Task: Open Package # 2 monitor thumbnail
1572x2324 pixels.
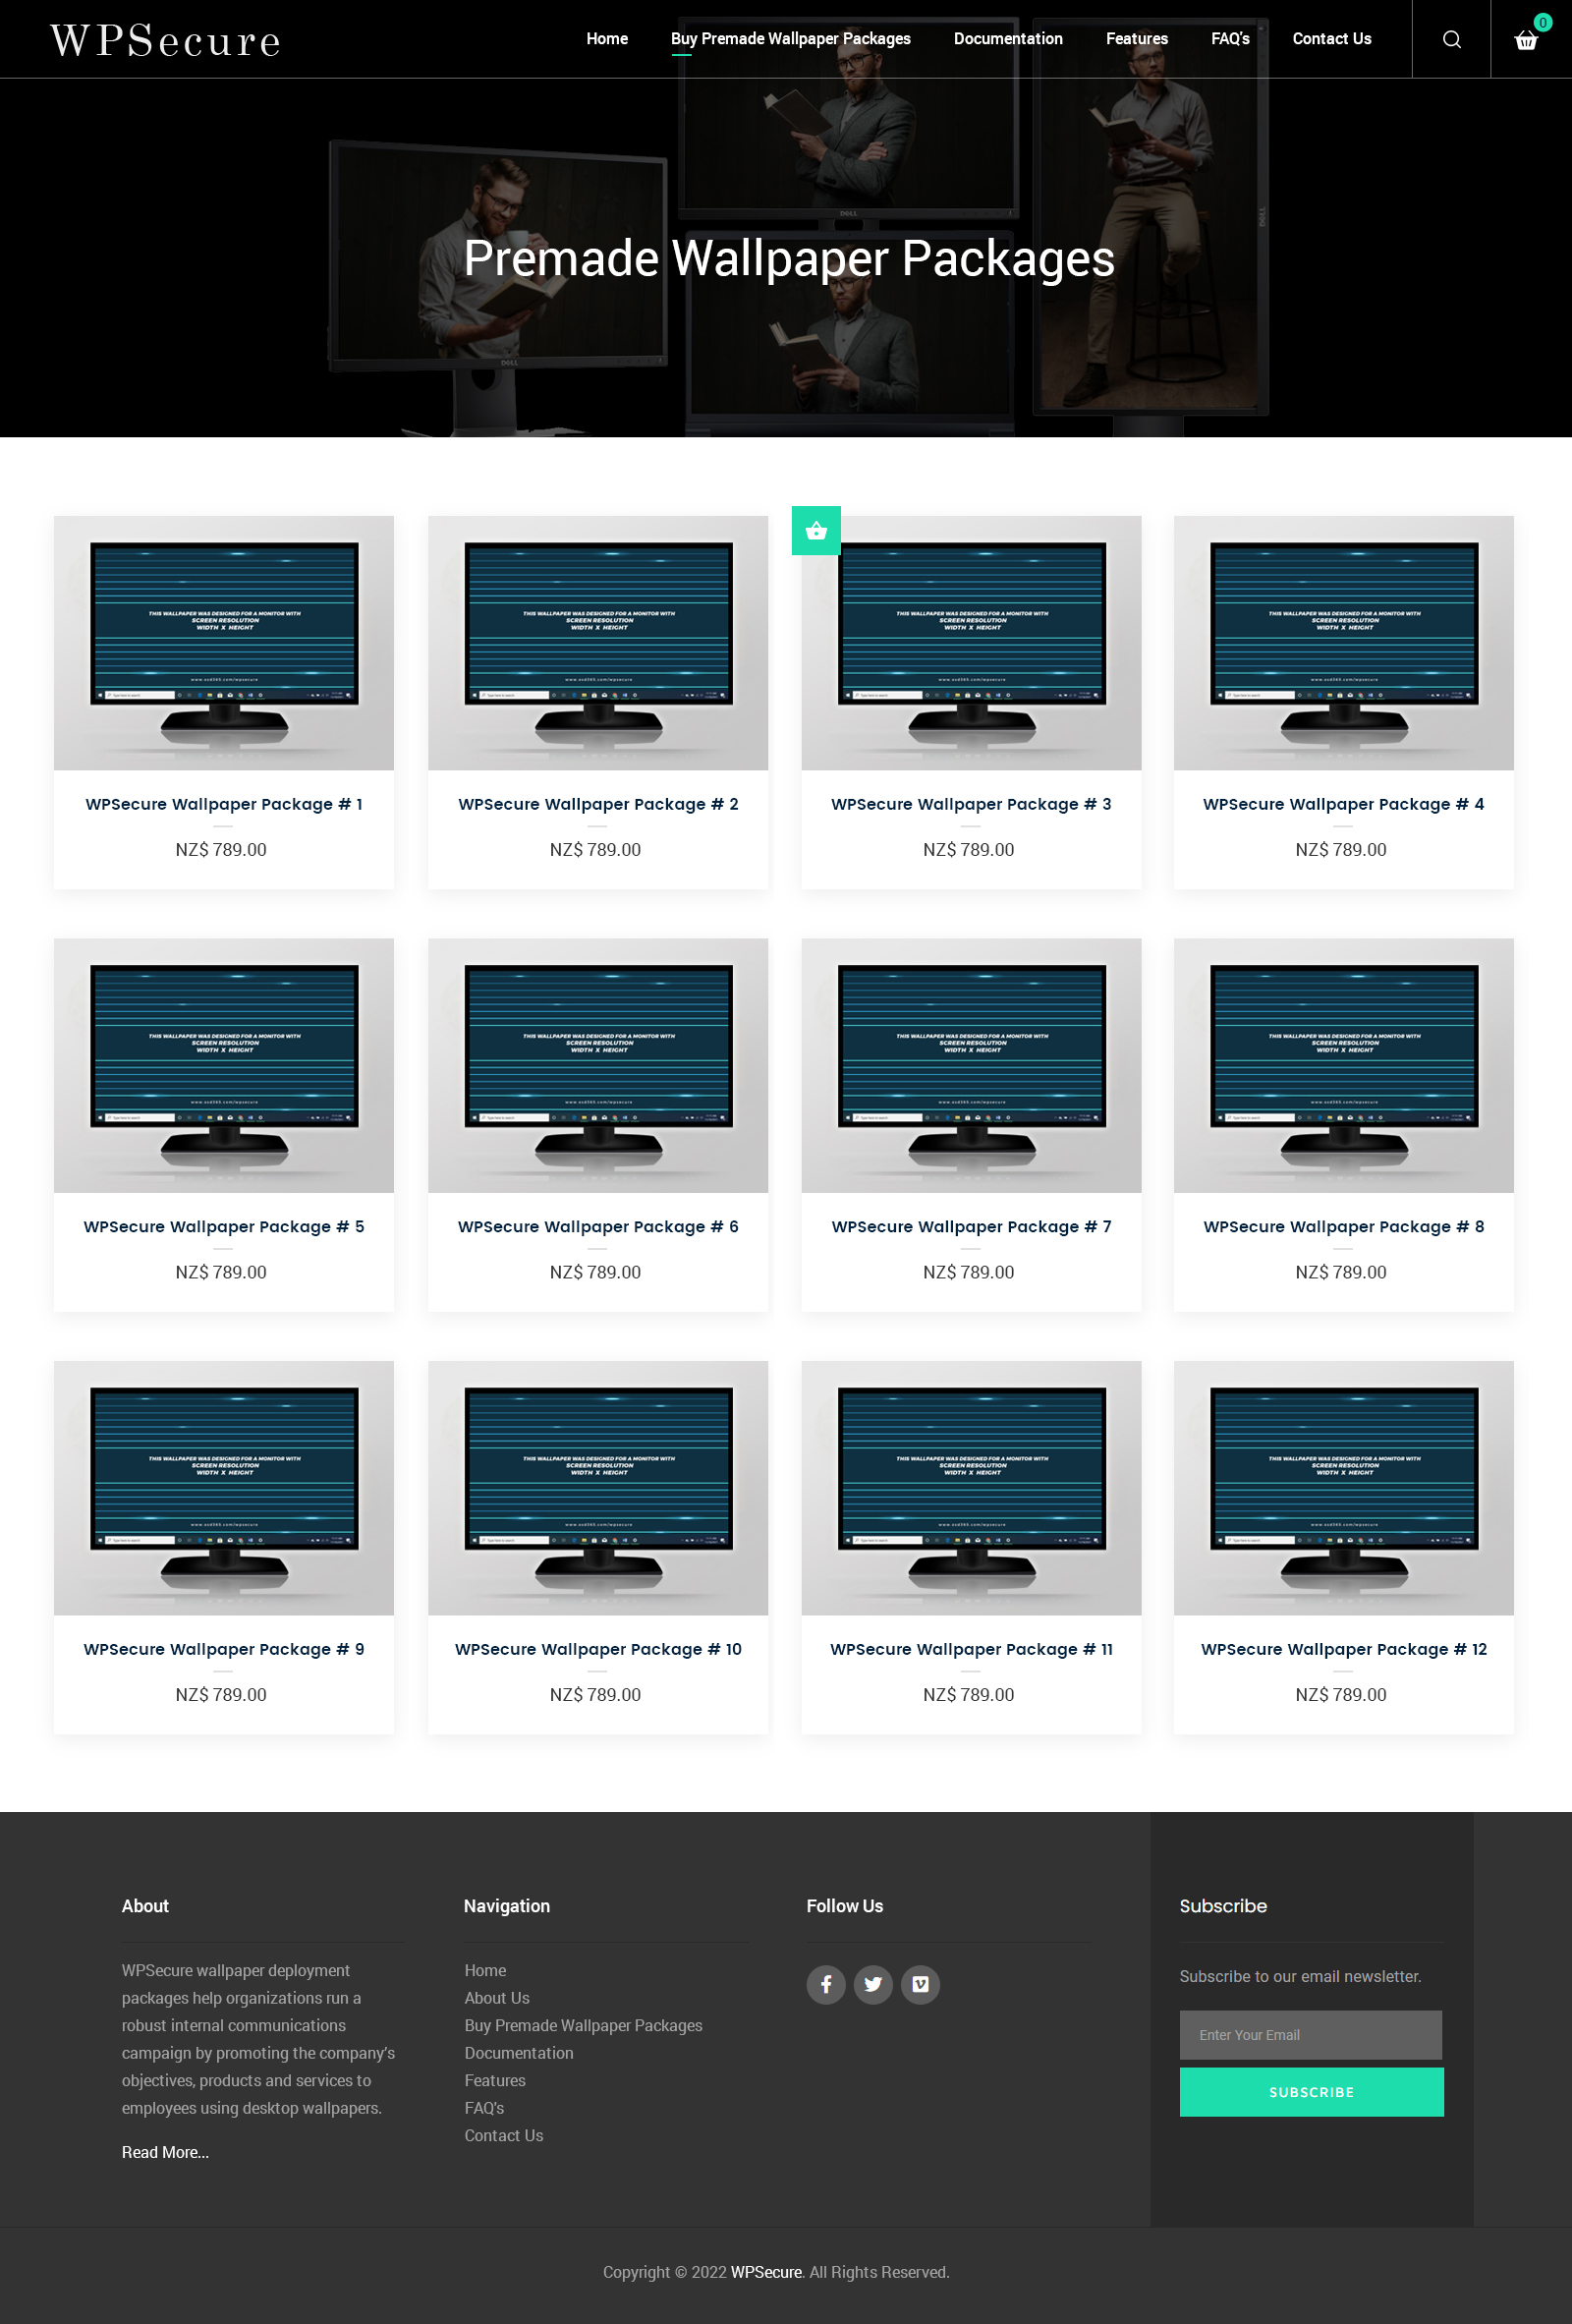Action: (598, 643)
